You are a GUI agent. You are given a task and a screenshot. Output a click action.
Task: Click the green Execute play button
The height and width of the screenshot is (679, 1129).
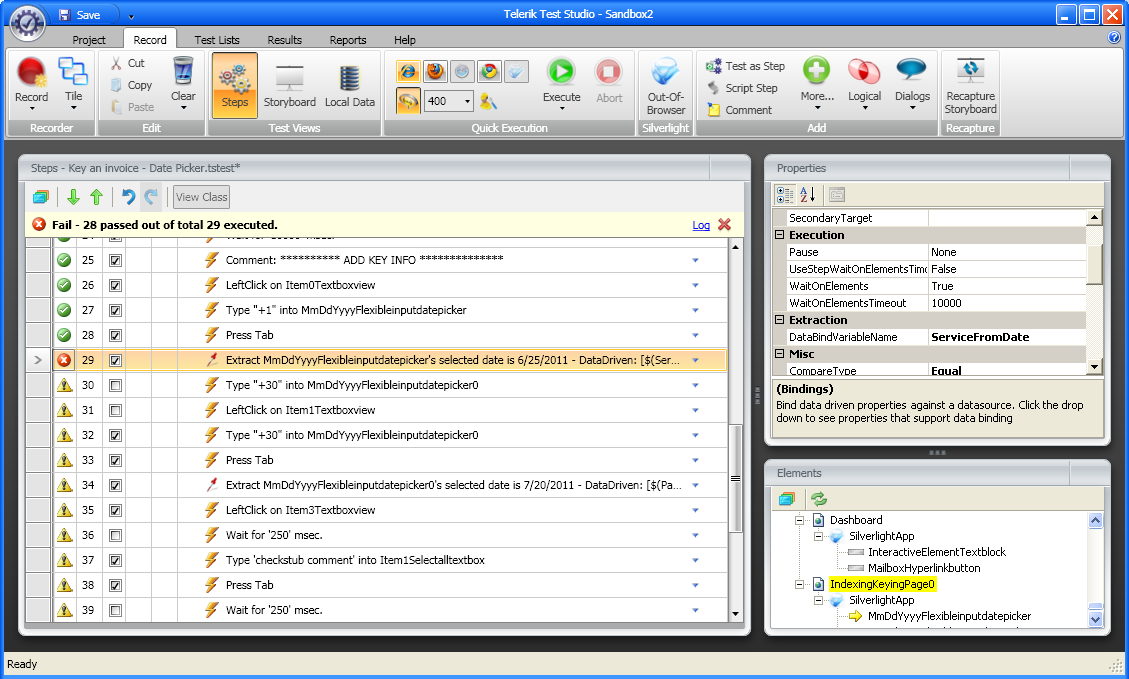click(x=560, y=73)
